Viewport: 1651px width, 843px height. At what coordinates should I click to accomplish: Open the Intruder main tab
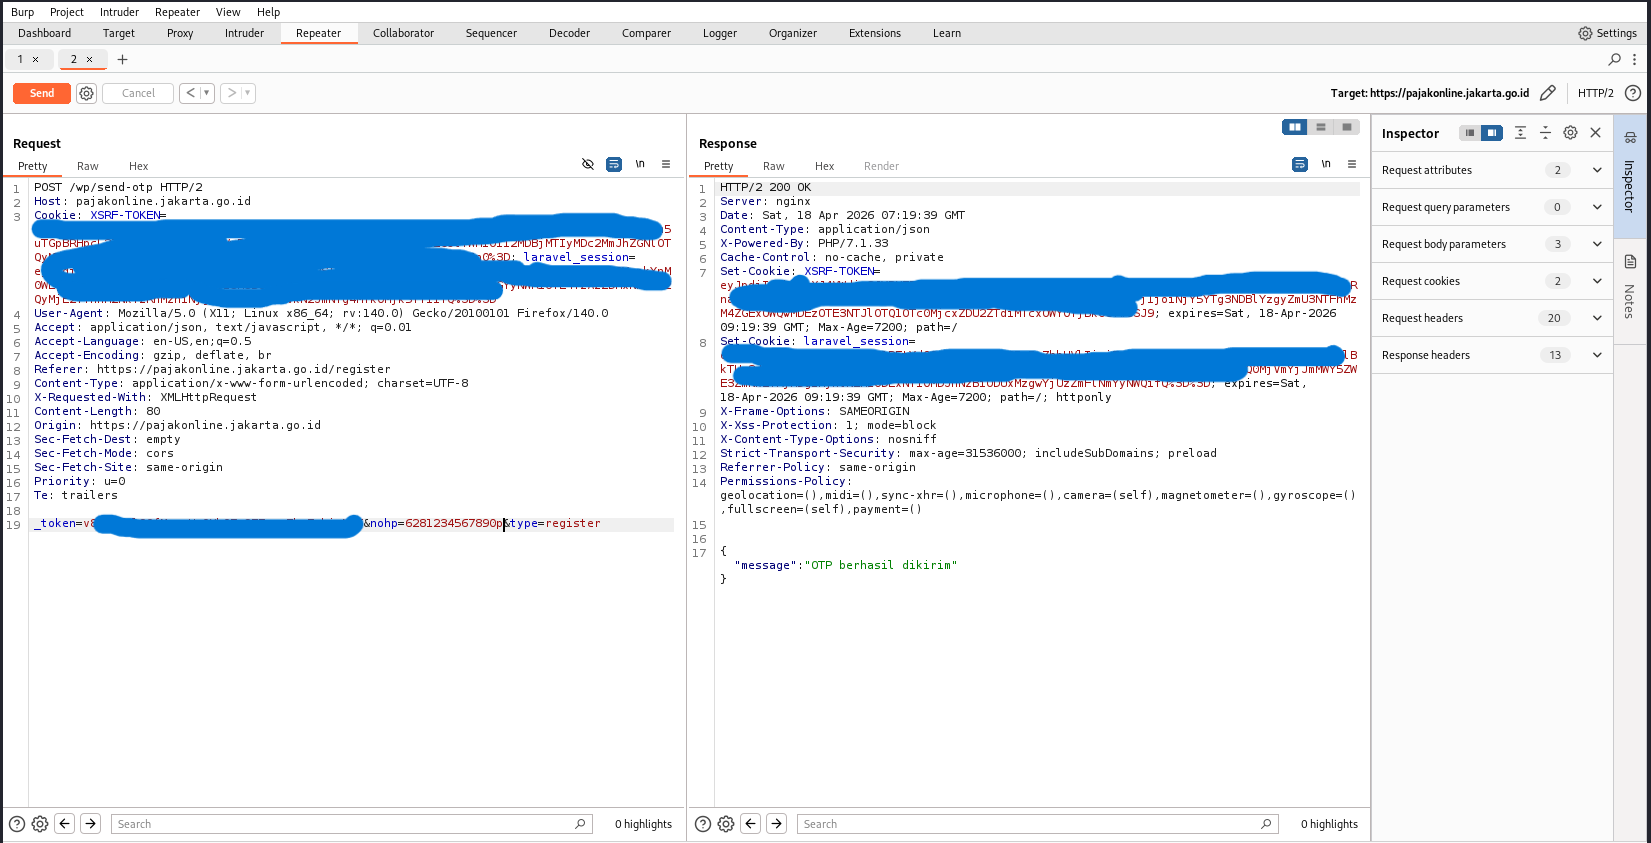coord(244,33)
